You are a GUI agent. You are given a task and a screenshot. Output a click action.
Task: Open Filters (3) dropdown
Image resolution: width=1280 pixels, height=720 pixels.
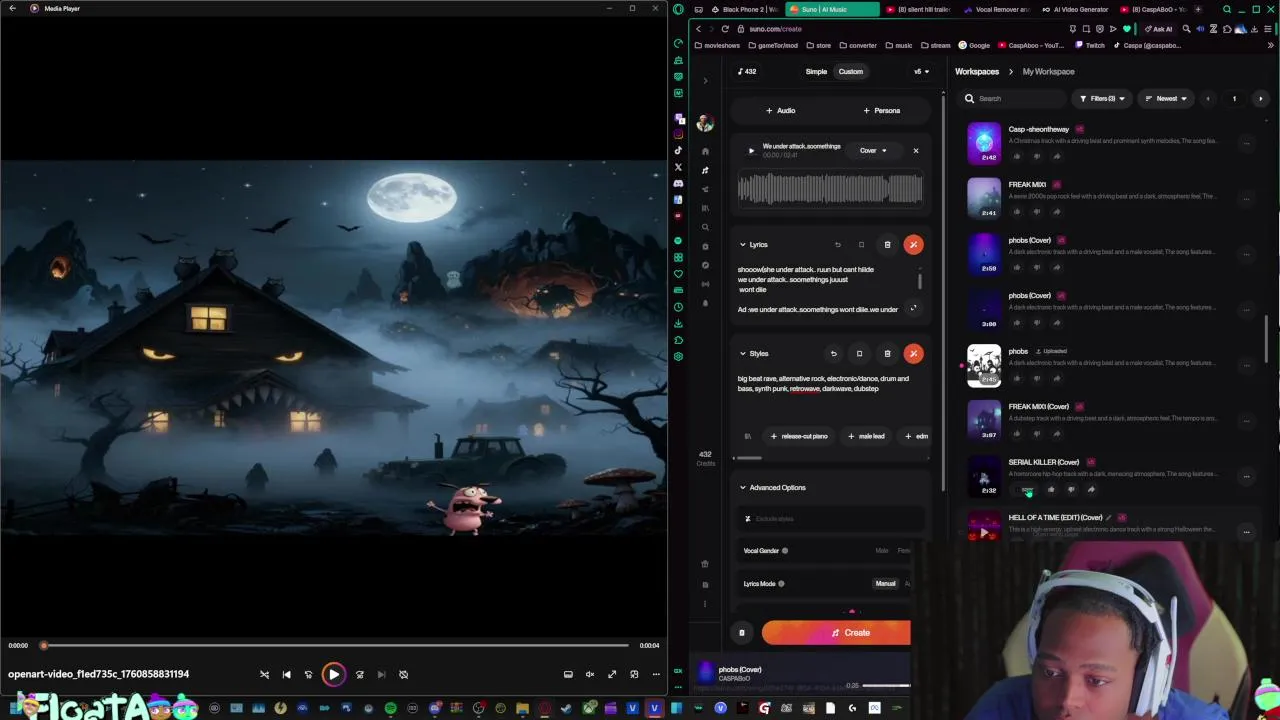tap(1102, 98)
